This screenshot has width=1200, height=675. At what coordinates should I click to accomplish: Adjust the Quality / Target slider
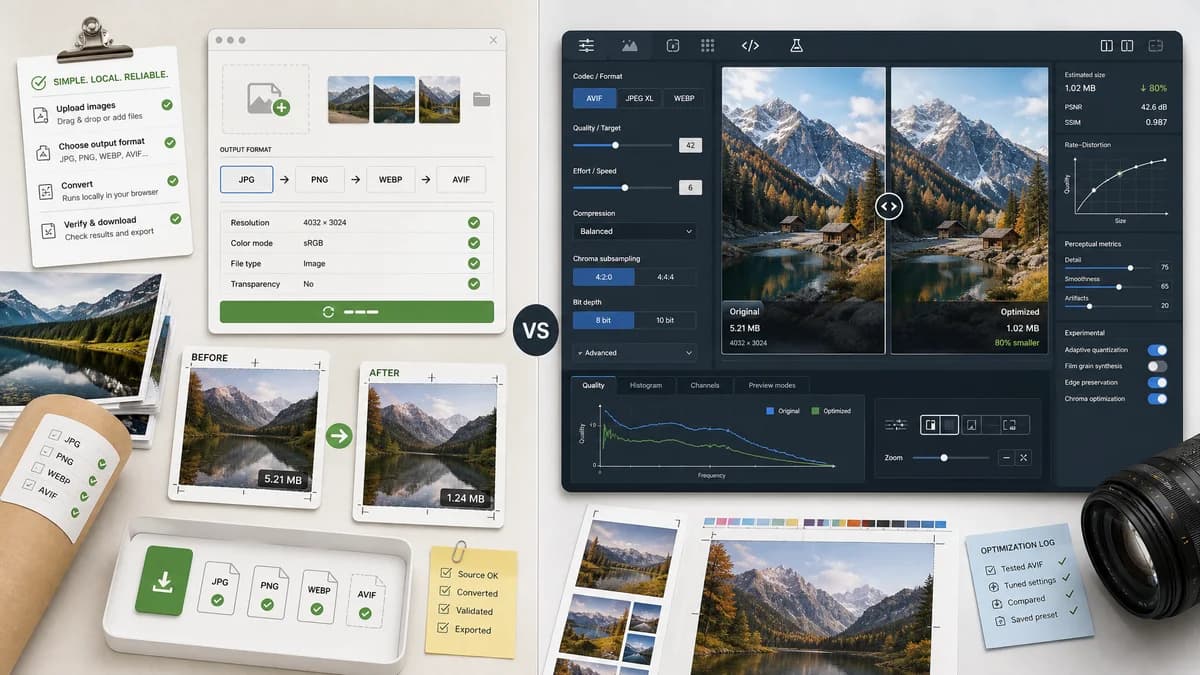(x=622, y=145)
